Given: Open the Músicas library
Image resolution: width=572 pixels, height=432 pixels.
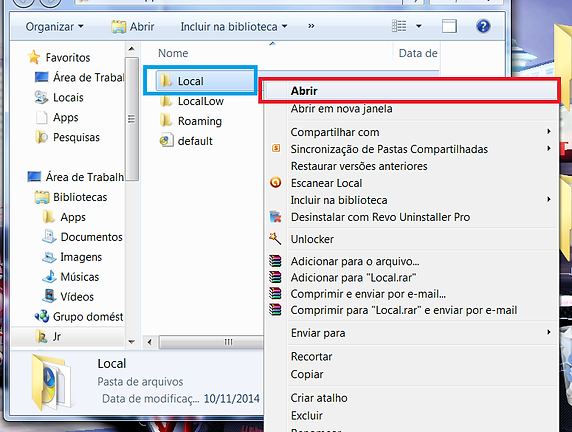Looking at the screenshot, I should (70, 277).
